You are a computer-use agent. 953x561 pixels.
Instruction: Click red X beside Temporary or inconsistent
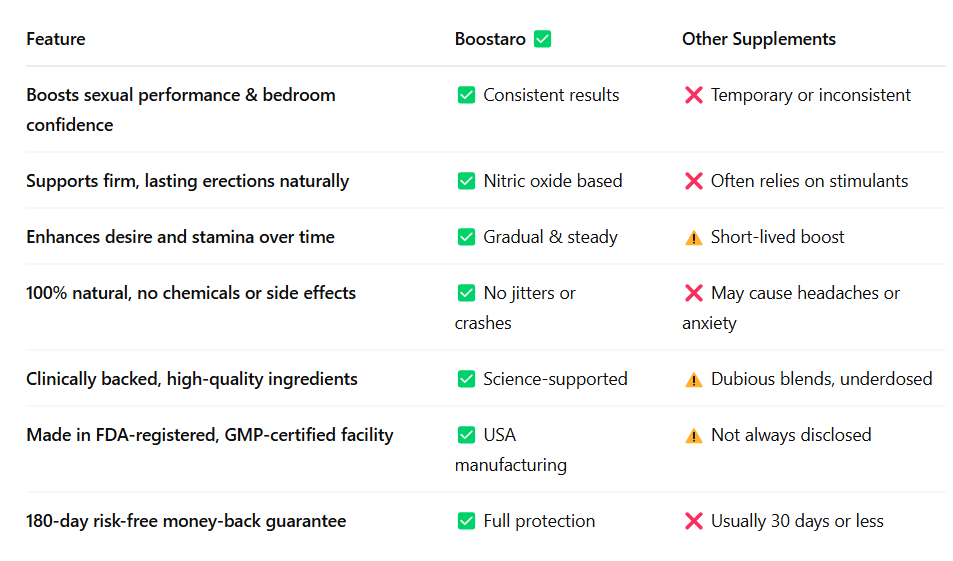click(693, 95)
